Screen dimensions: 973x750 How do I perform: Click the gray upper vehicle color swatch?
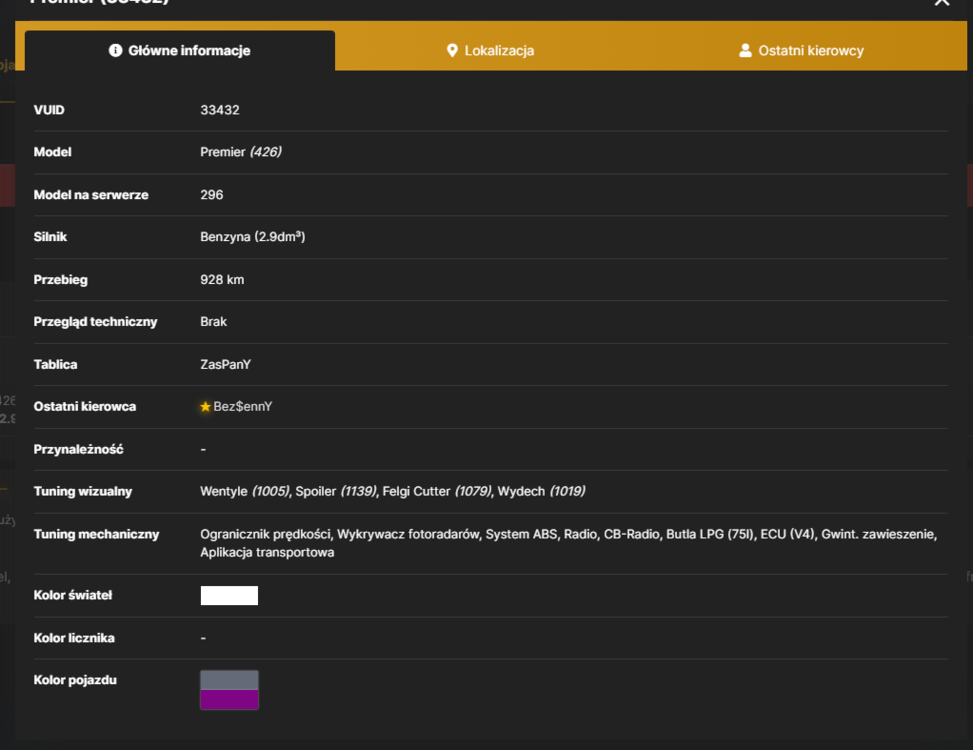tap(229, 680)
